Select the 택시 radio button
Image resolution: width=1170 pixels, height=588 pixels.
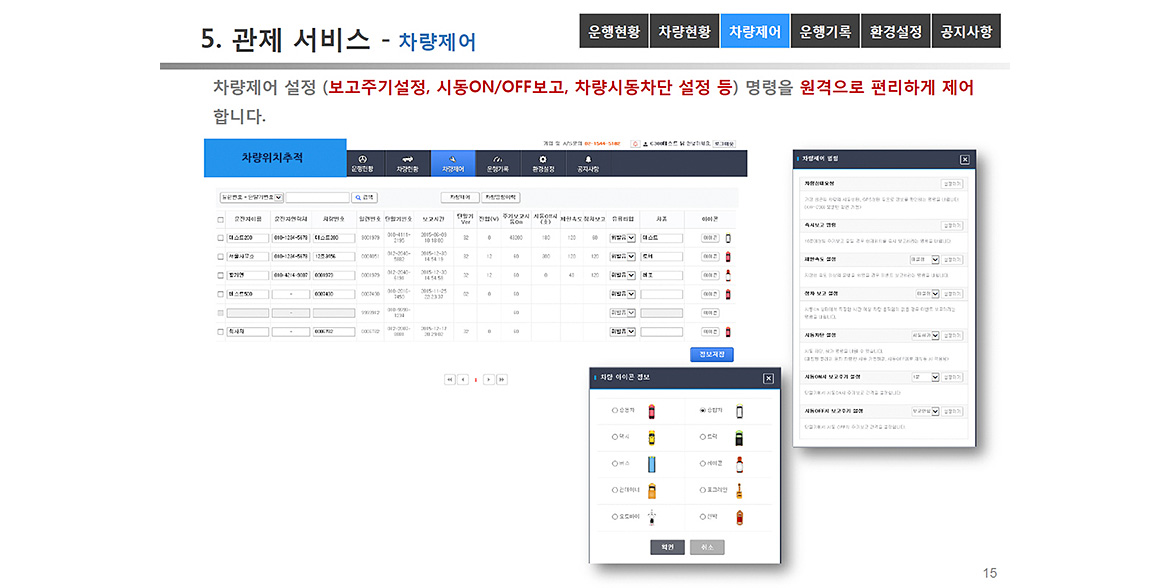pos(614,437)
